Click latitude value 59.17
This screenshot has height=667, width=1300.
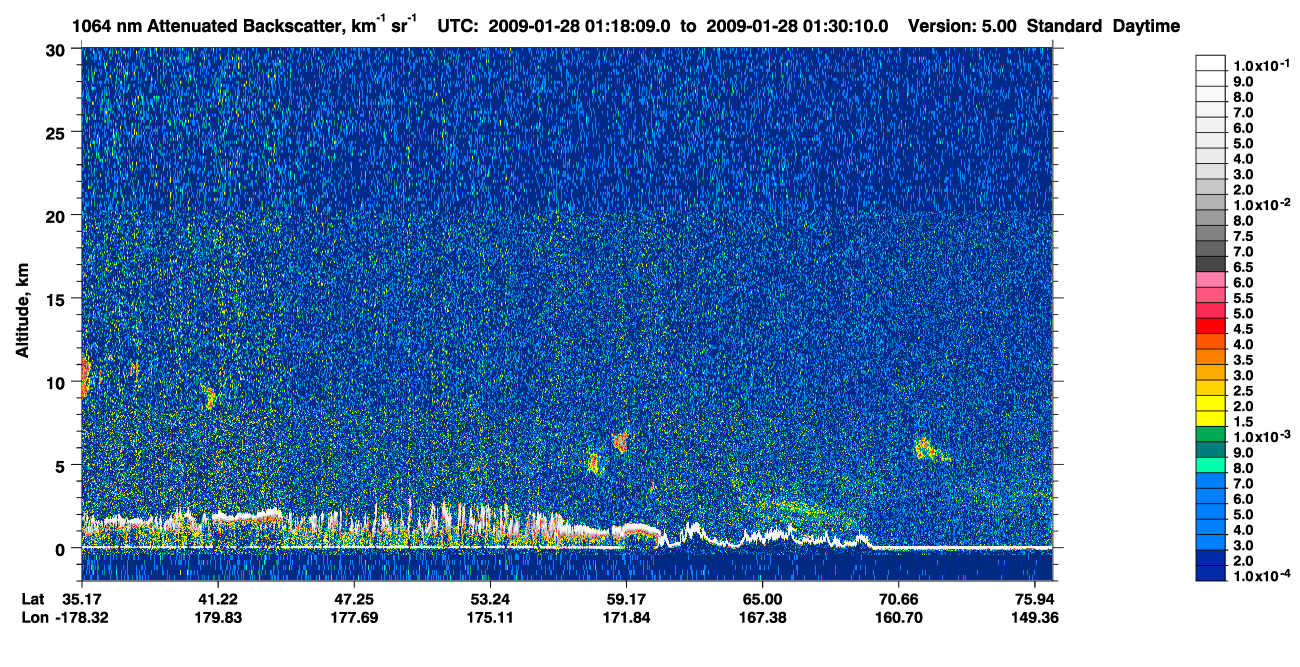[x=626, y=600]
